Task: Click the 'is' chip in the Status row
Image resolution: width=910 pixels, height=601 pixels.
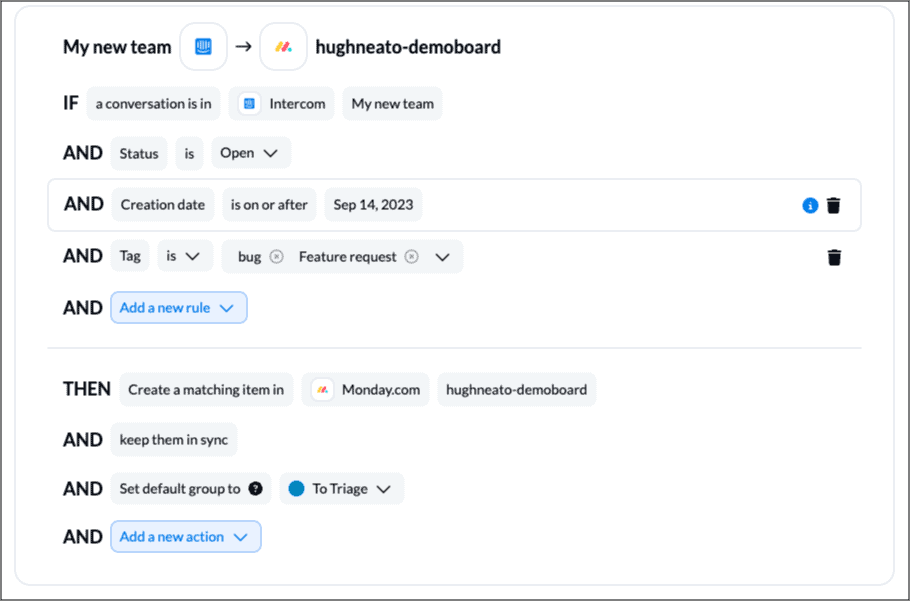Action: (x=189, y=153)
